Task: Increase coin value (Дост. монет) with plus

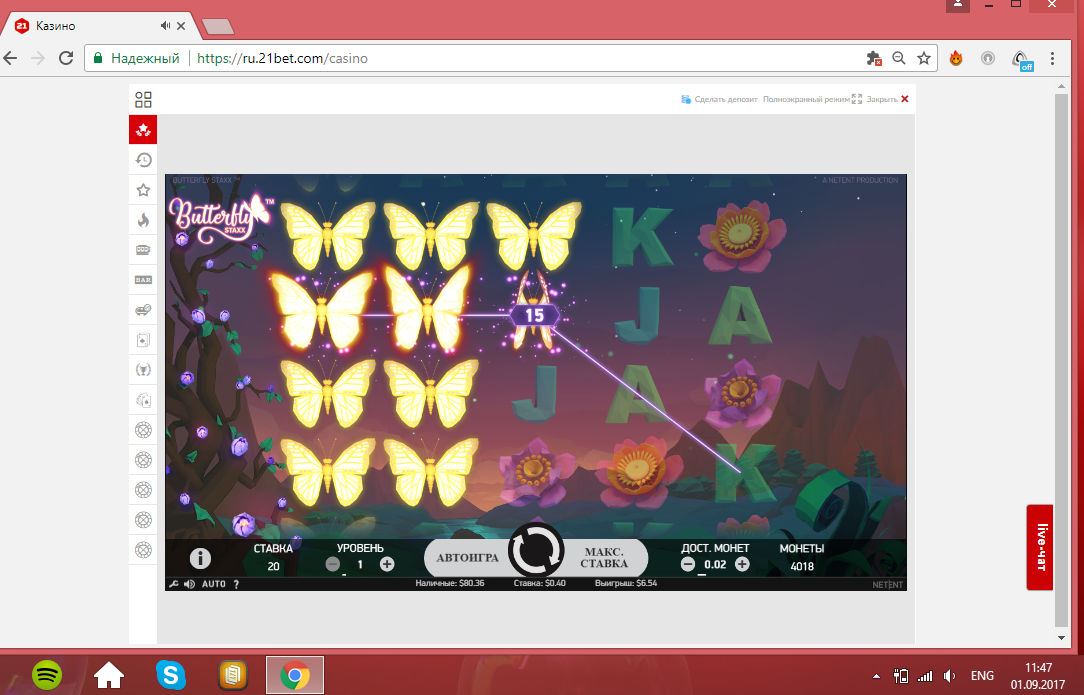Action: (742, 564)
